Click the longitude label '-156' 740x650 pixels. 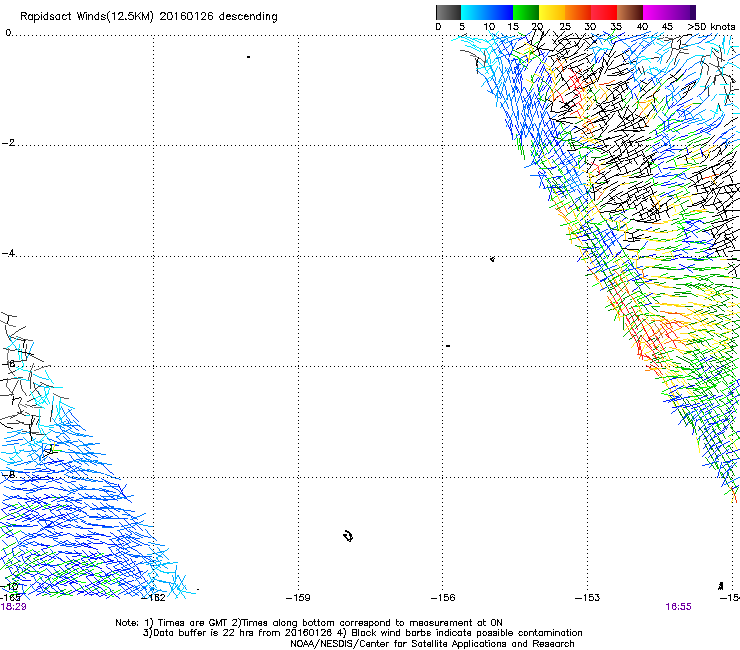point(443,598)
